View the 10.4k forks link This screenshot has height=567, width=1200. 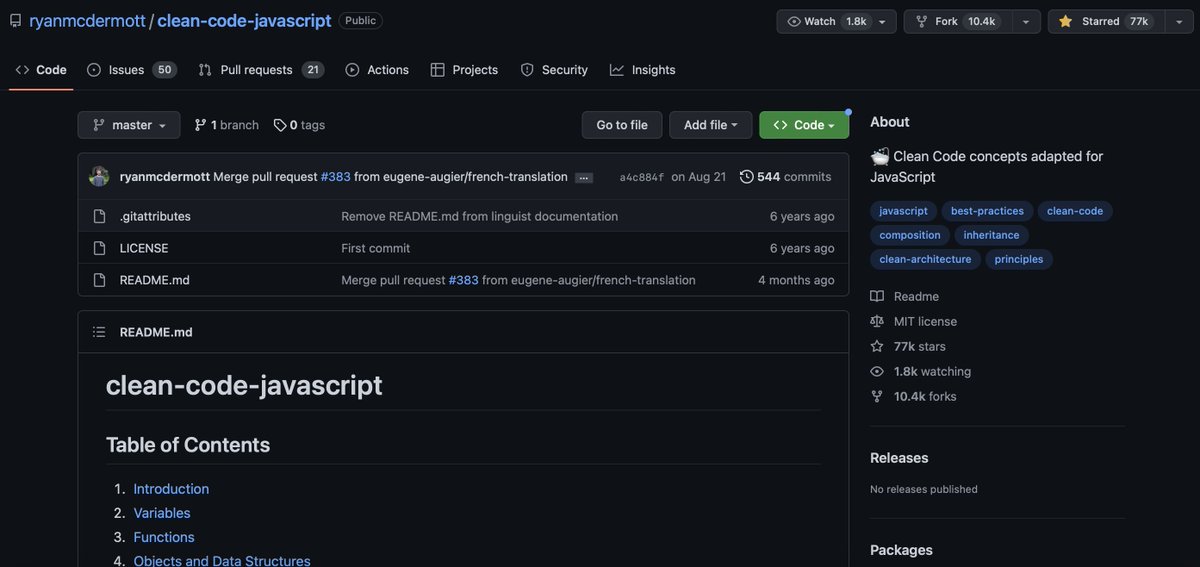click(914, 396)
